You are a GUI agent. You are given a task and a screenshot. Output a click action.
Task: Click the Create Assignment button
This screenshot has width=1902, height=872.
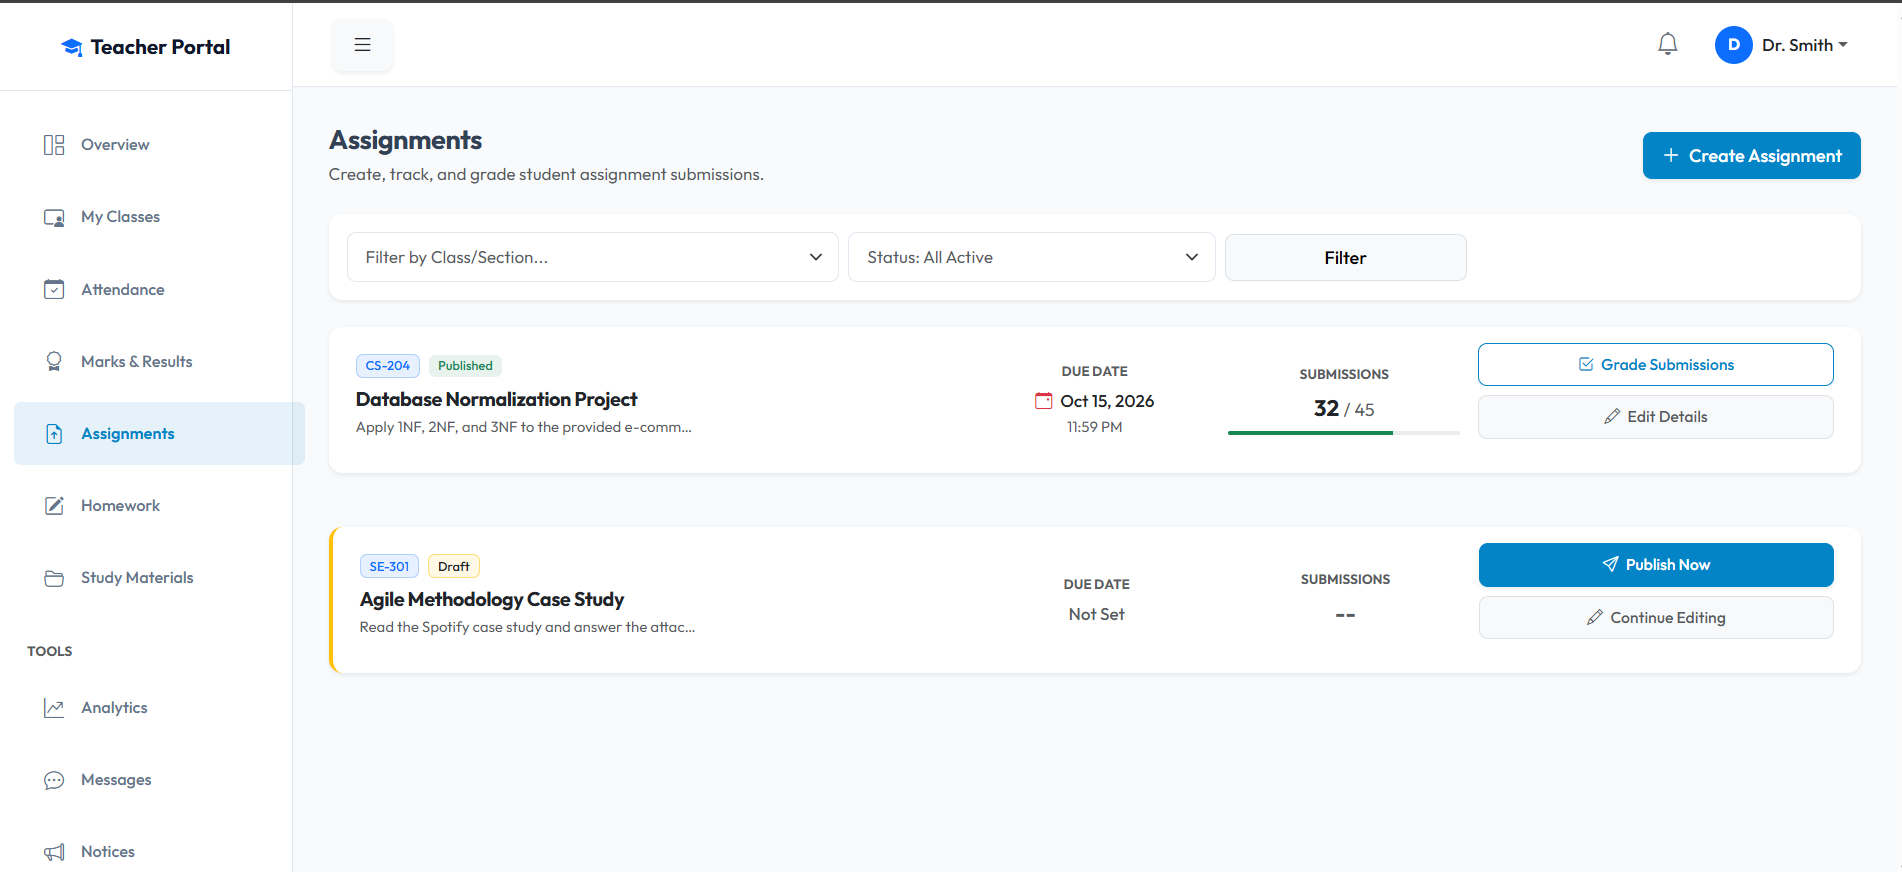point(1751,156)
